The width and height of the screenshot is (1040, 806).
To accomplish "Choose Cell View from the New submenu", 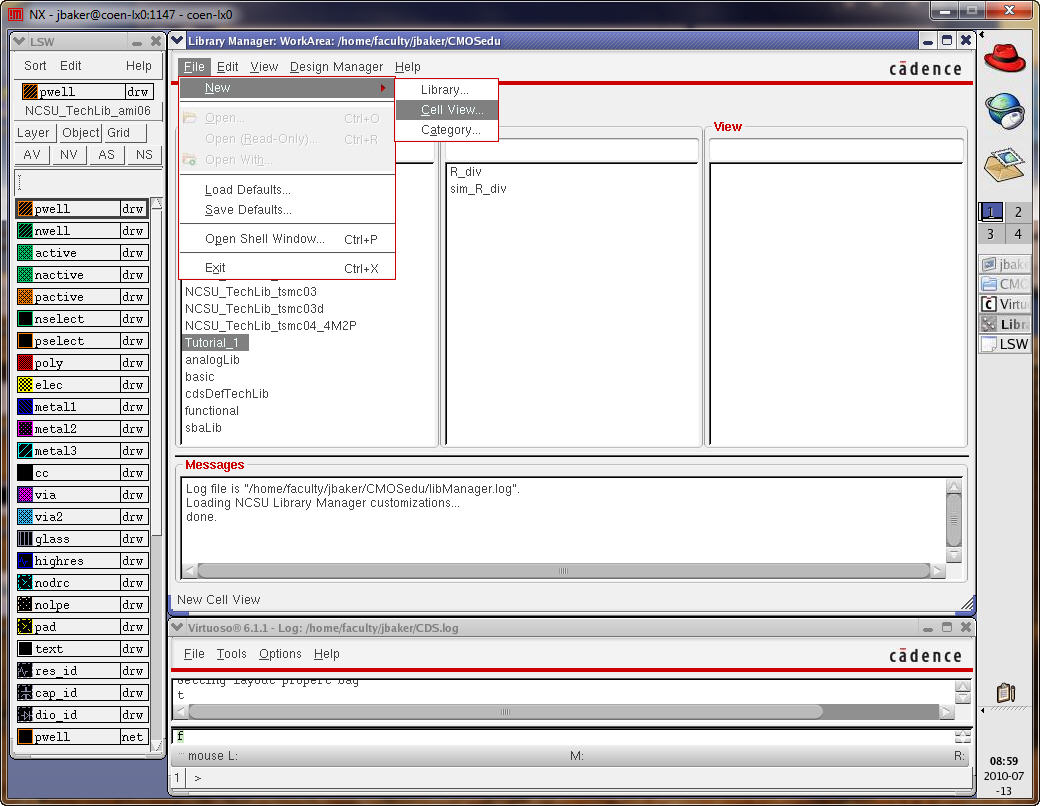I will point(452,110).
